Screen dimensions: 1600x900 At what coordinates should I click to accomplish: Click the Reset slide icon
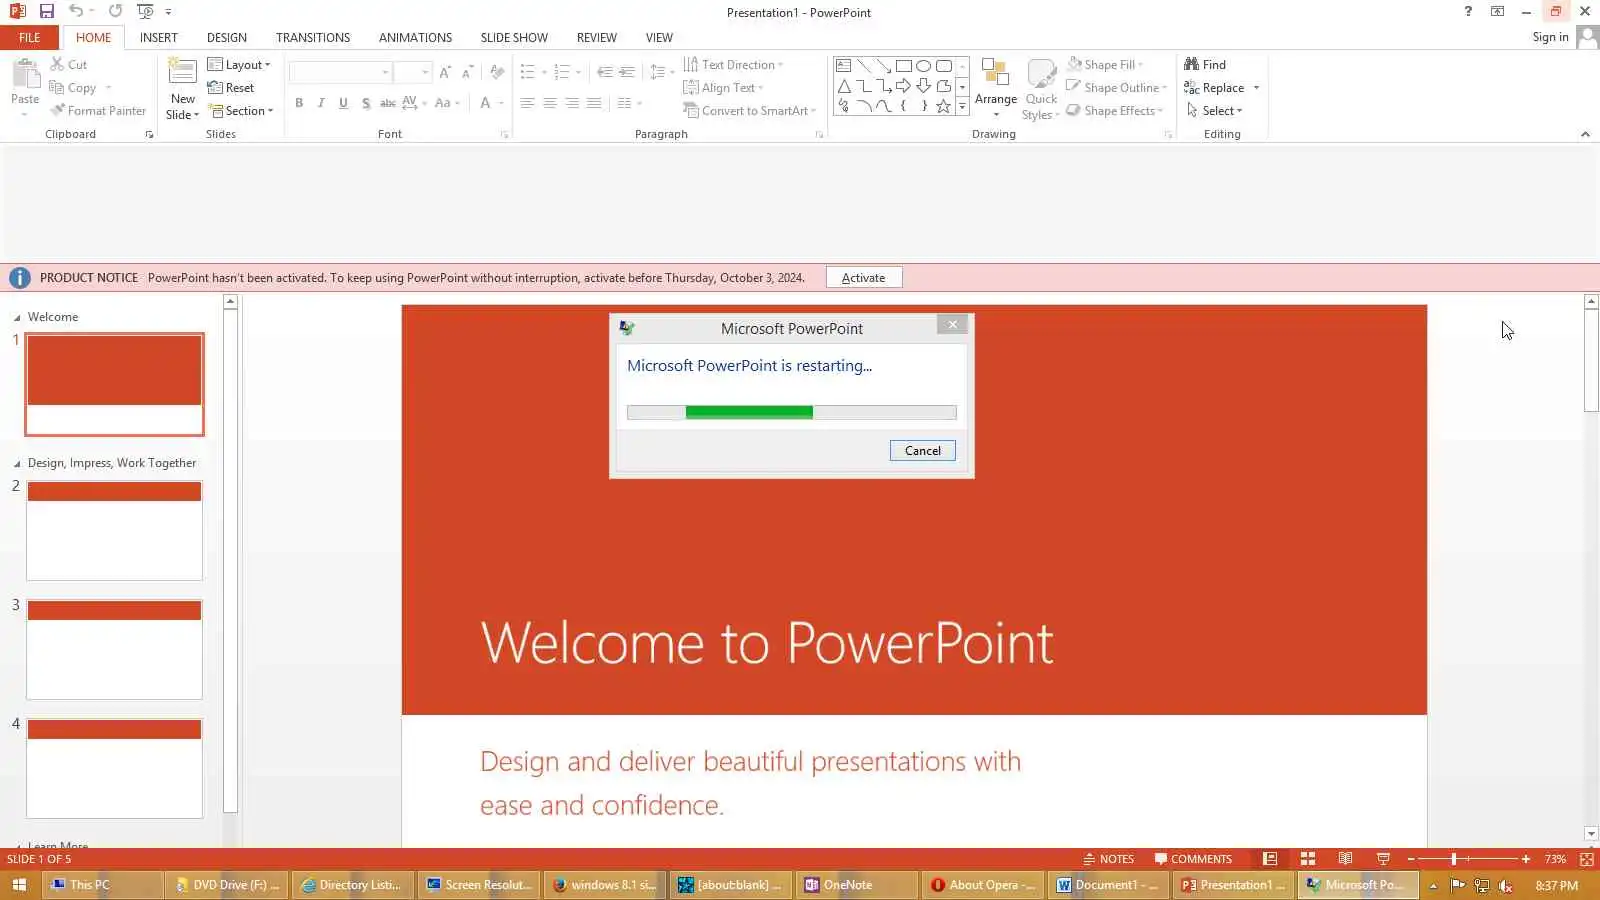[x=214, y=88]
